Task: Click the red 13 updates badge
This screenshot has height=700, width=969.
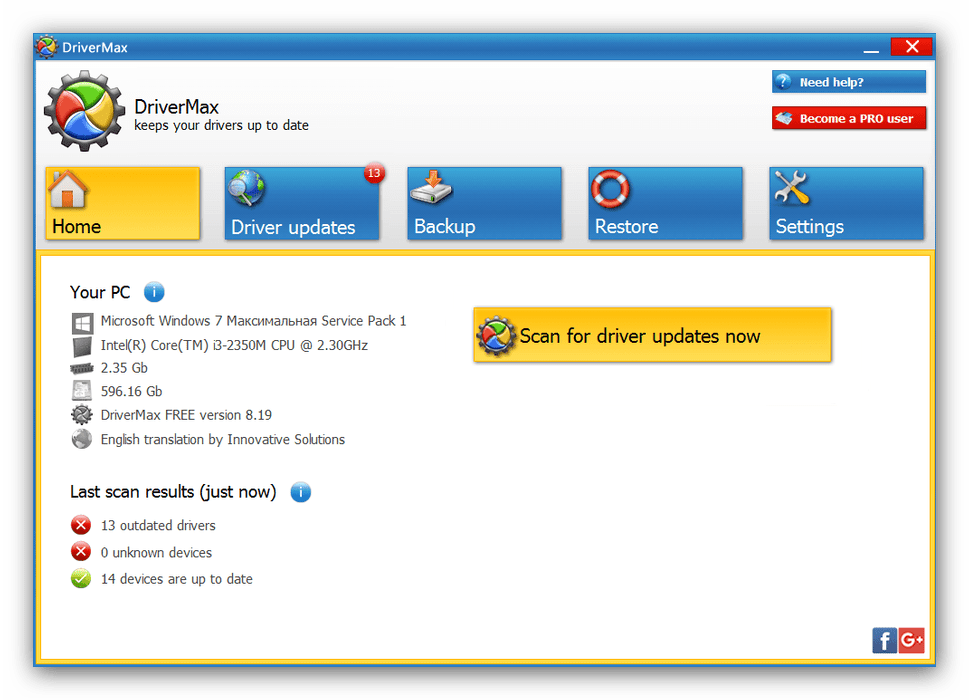Action: click(374, 174)
